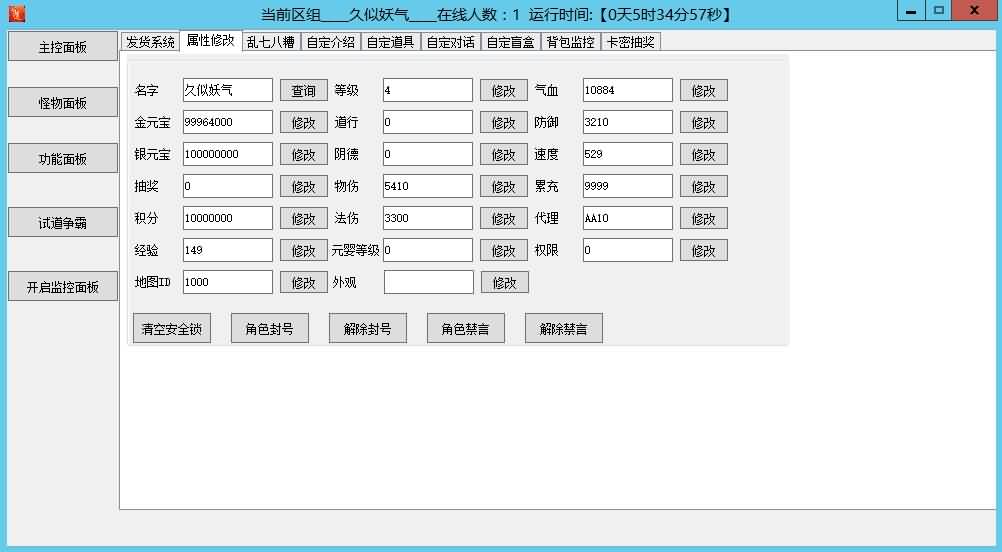Screen dimensions: 1002x552
Task: Focus the 物伤 input field
Action: click(428, 186)
